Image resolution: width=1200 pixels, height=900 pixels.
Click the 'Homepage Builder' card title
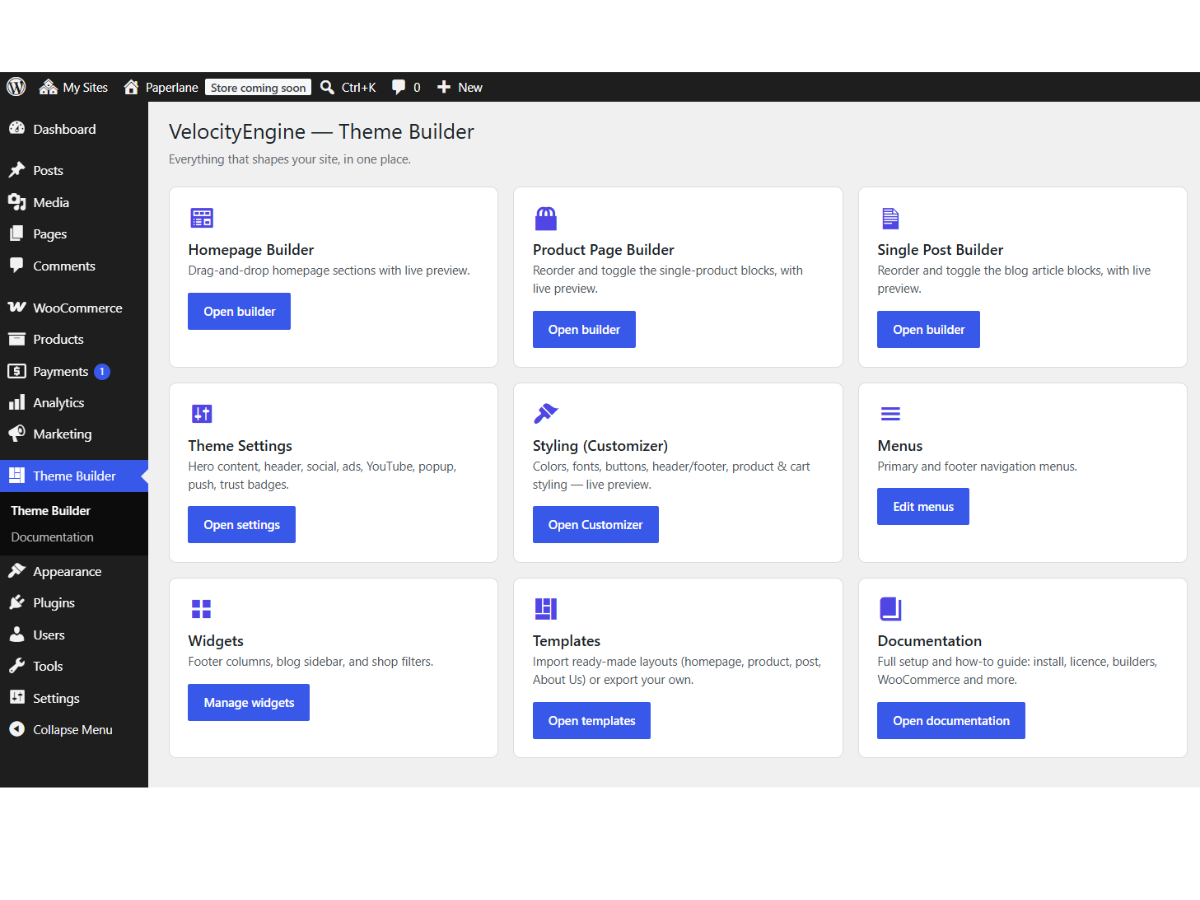(251, 250)
